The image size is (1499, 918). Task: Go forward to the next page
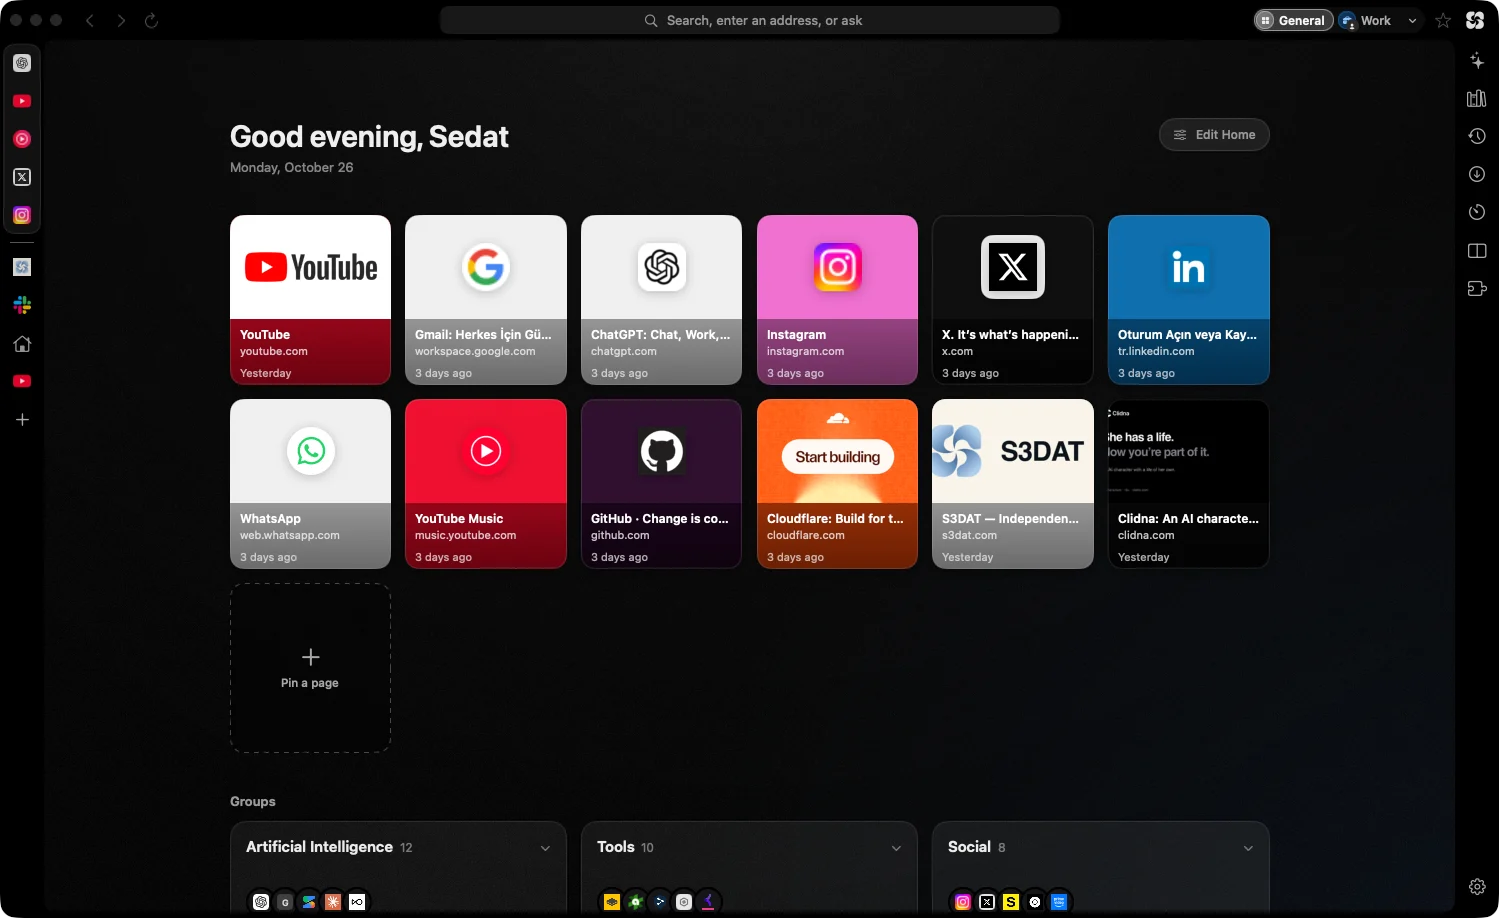tap(121, 20)
